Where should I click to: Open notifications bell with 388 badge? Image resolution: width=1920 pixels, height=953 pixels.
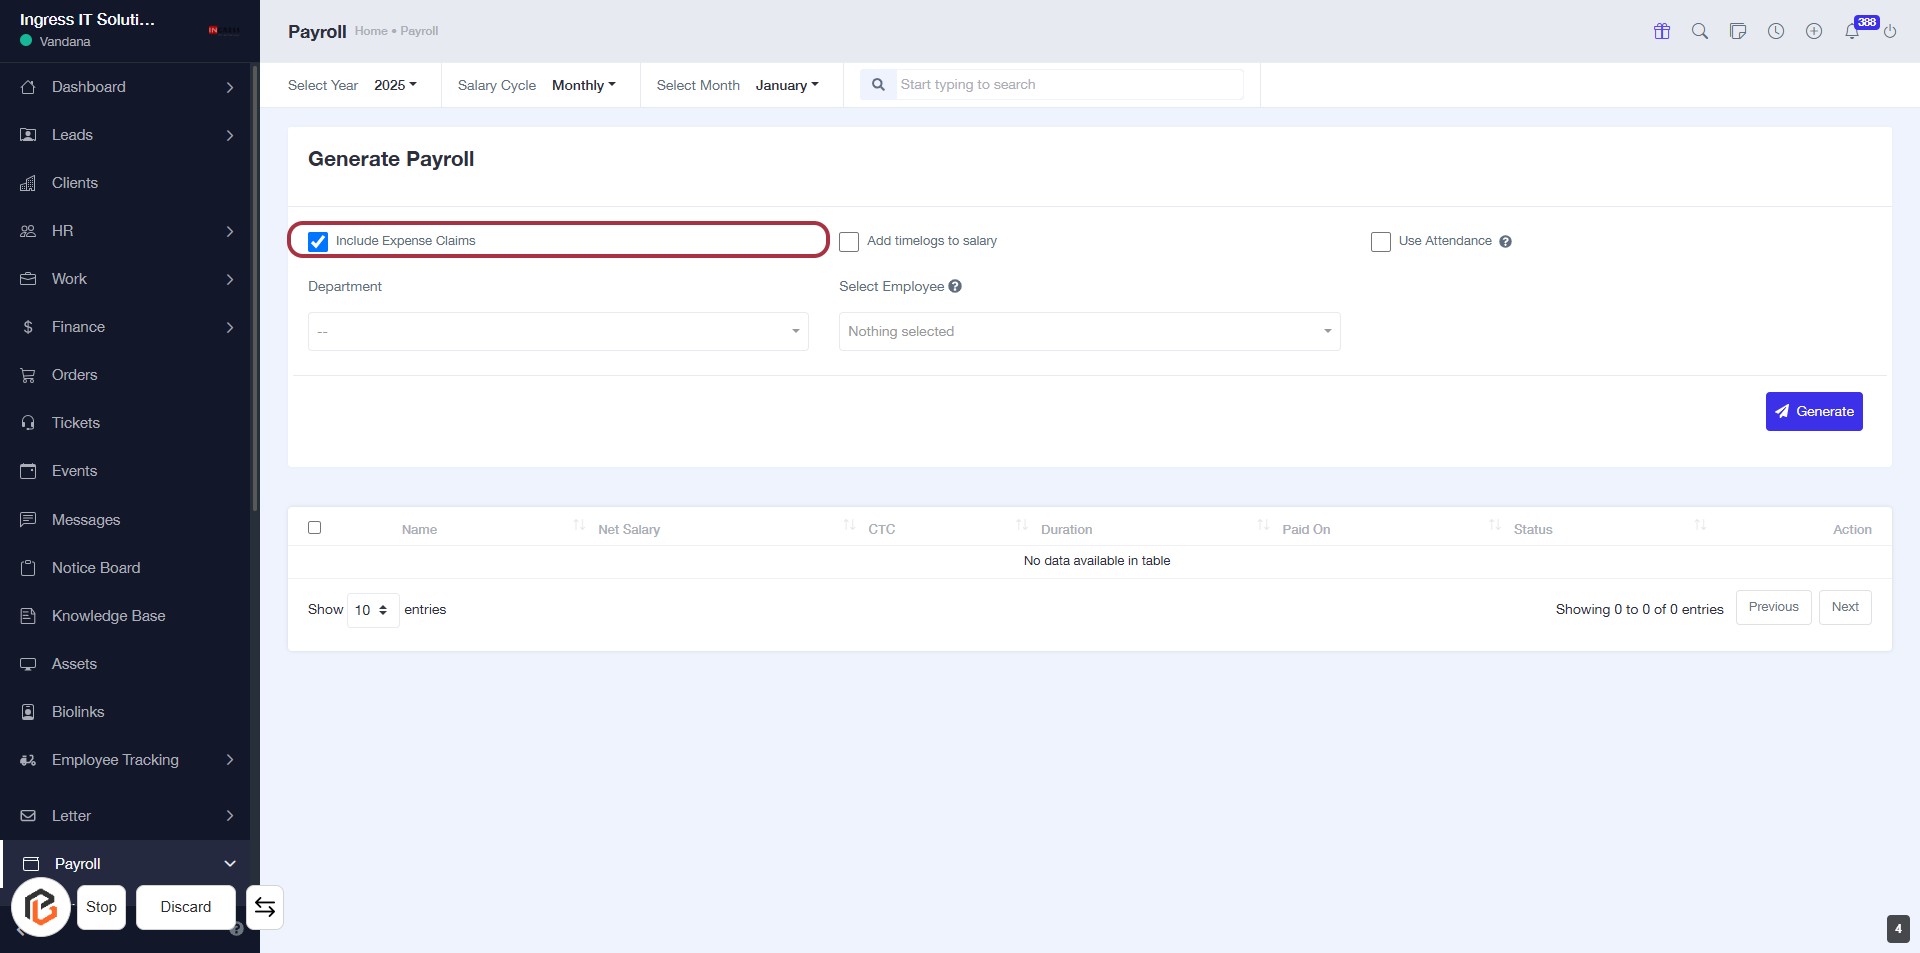[1852, 31]
